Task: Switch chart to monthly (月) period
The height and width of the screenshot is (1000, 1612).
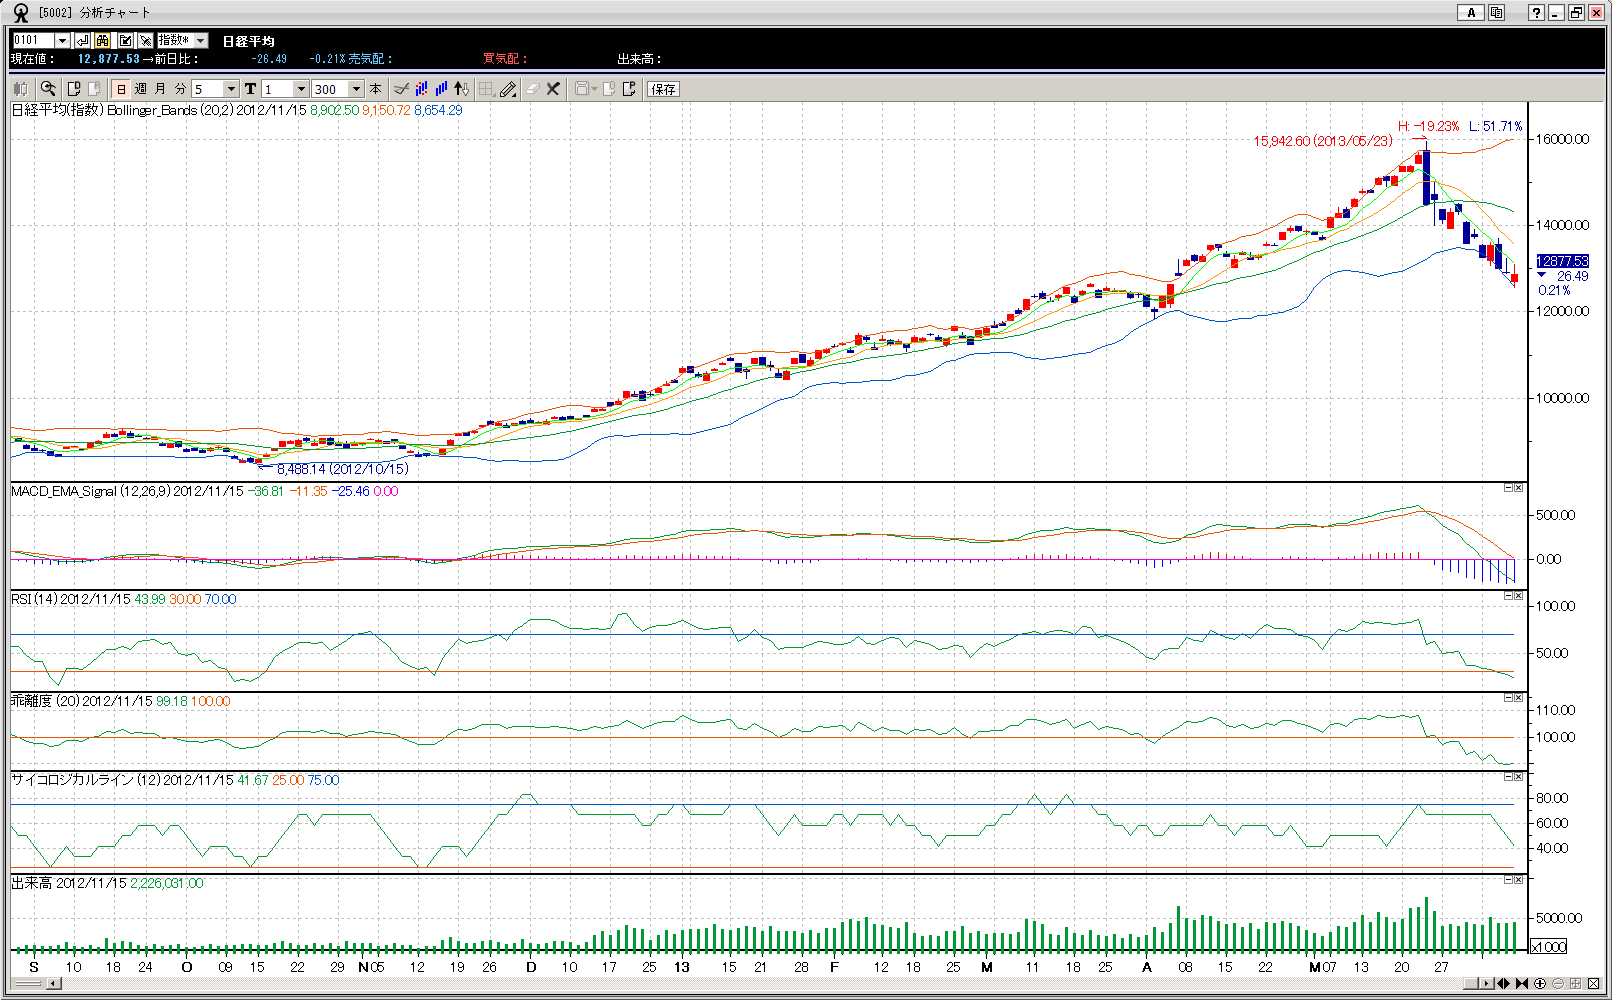Action: [x=160, y=89]
